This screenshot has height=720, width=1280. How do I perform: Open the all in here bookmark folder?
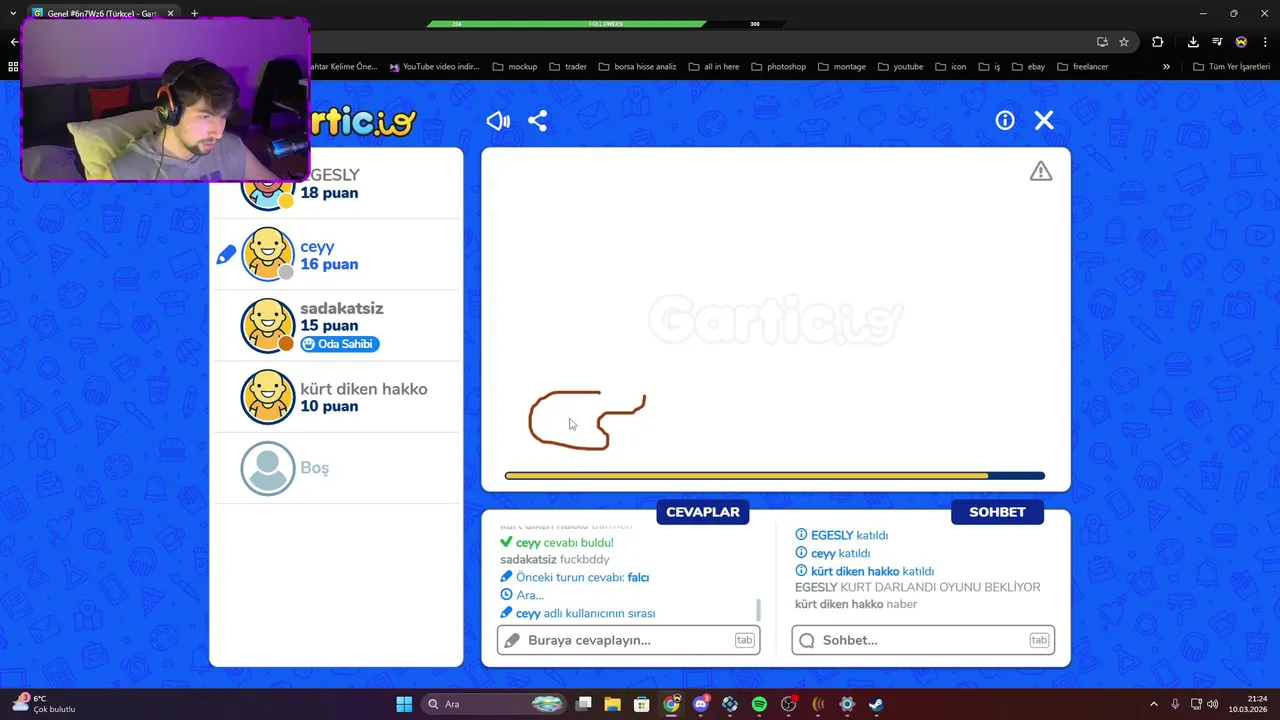713,67
